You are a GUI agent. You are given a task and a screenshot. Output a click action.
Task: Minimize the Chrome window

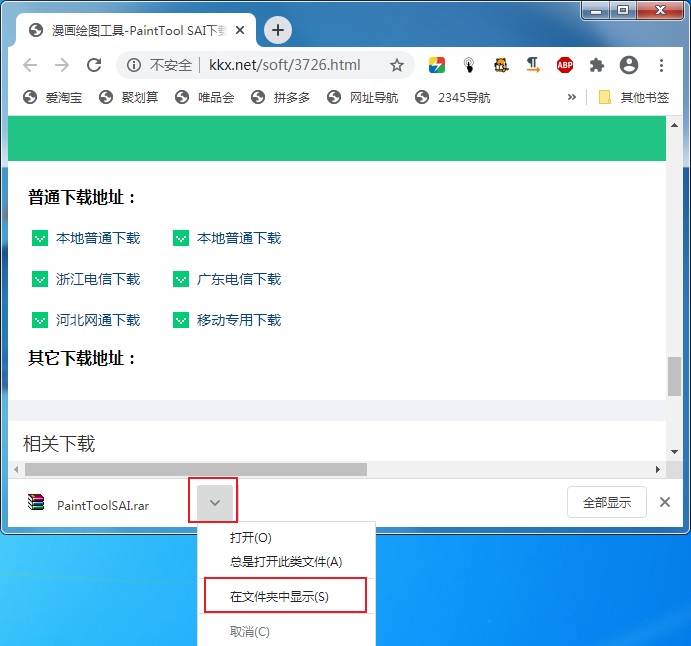point(596,11)
